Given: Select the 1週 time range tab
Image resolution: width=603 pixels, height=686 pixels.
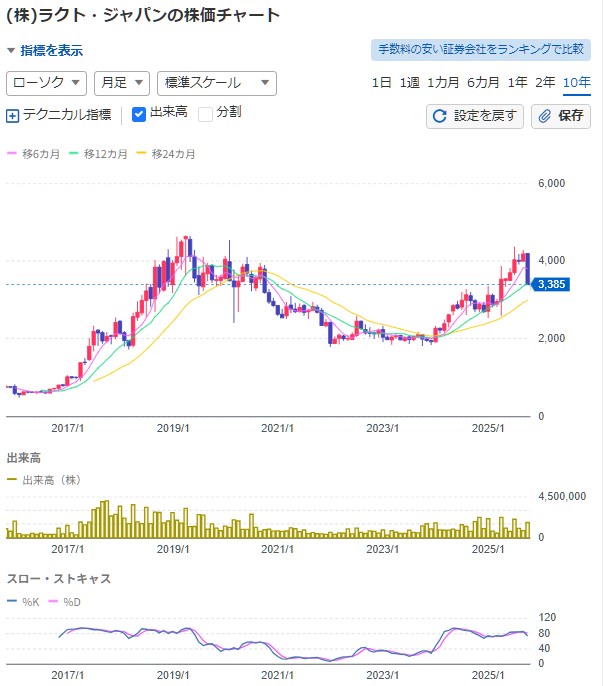Looking at the screenshot, I should pyautogui.click(x=410, y=83).
